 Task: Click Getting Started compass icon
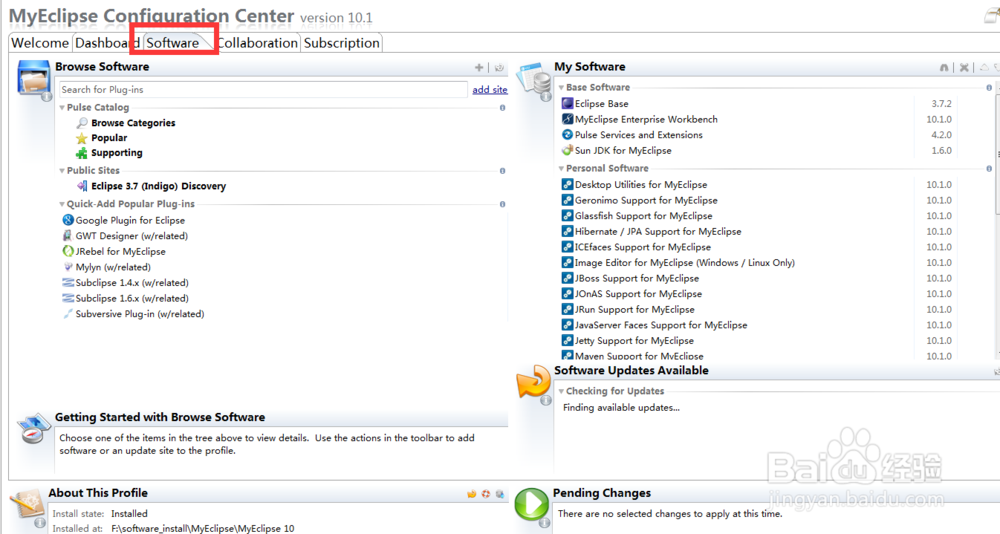click(x=34, y=429)
